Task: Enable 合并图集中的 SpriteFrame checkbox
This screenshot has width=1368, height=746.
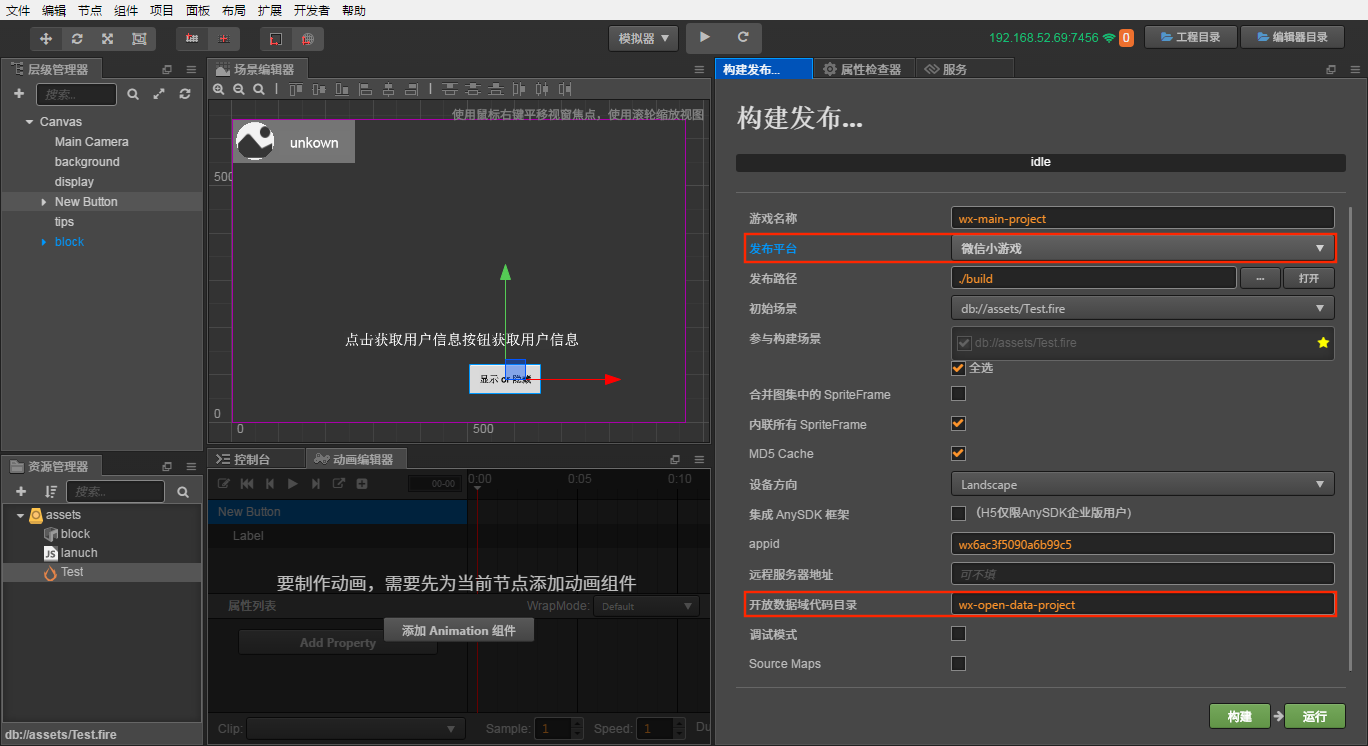Action: (958, 393)
